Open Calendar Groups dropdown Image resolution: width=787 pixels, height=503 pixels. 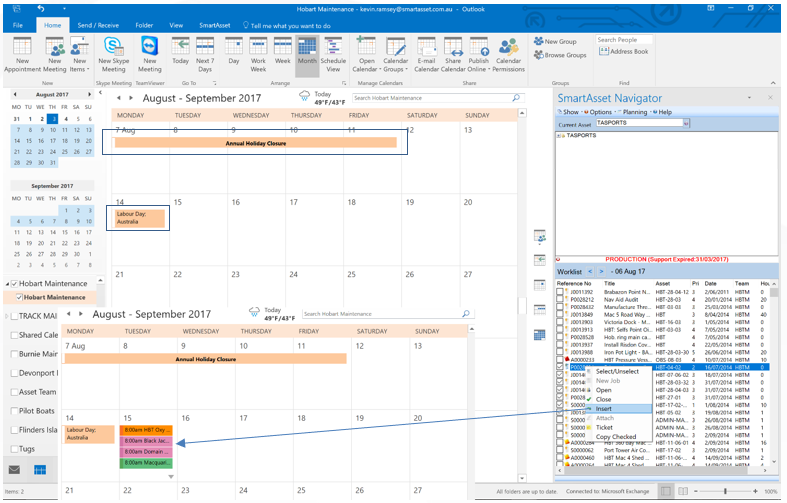pos(396,55)
